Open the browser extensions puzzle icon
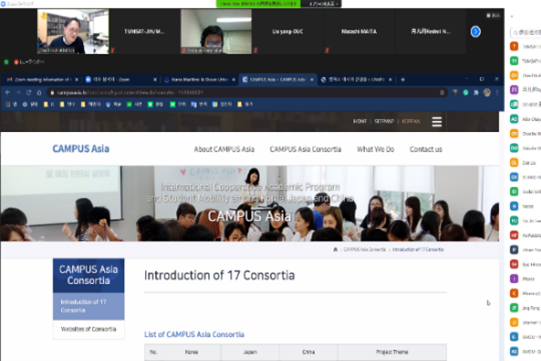Screen dimensions: 541x361 tap(476, 92)
